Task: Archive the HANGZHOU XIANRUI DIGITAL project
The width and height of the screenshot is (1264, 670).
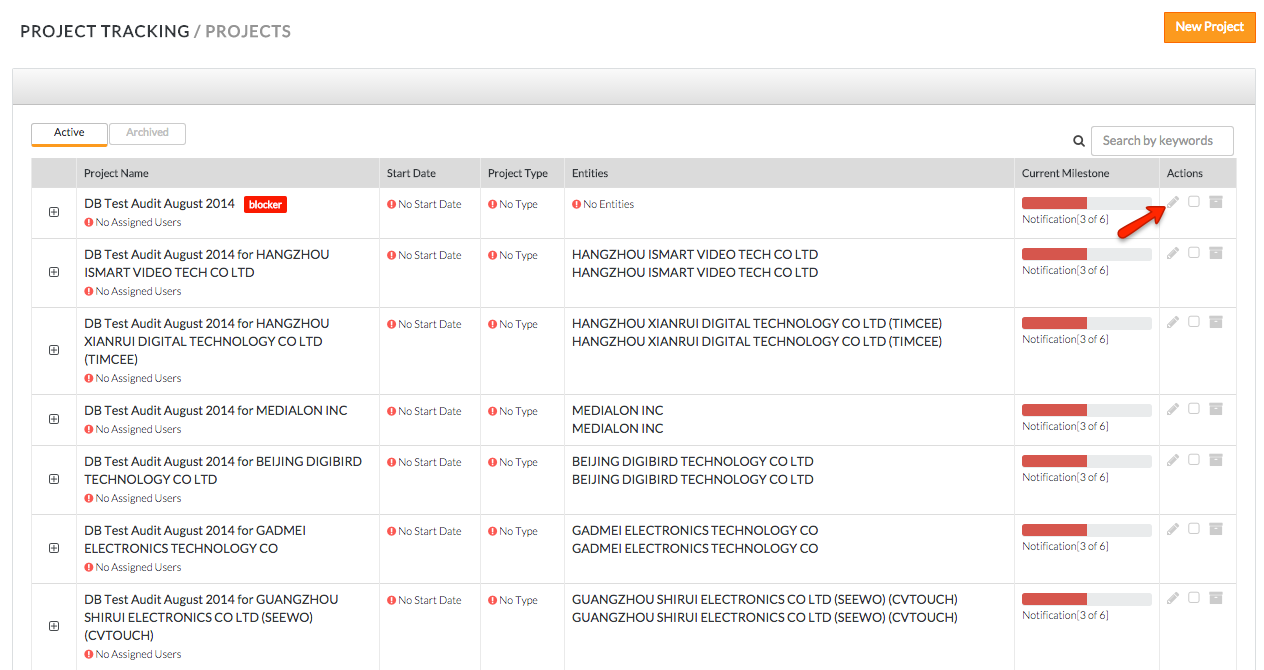Action: (x=1216, y=322)
